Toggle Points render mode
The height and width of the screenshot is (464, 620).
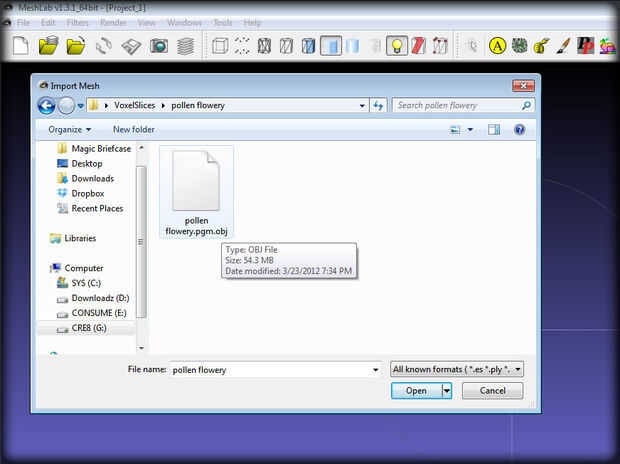coord(242,46)
